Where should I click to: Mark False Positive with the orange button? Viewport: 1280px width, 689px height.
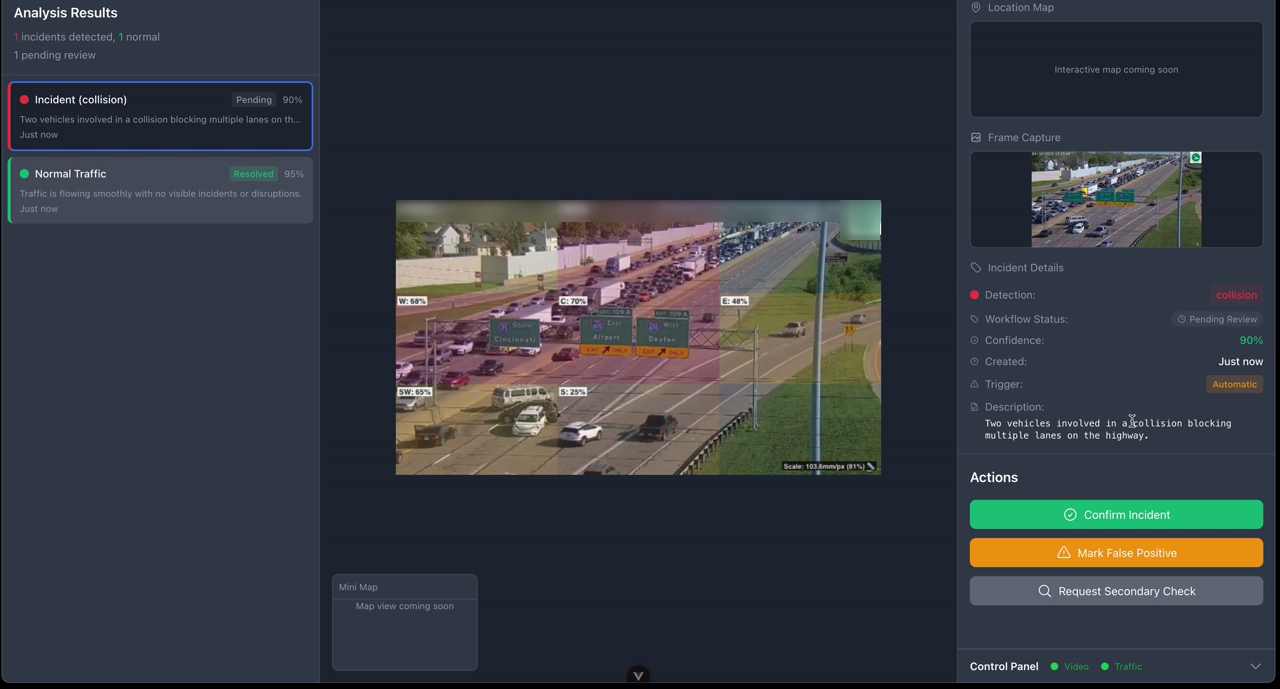point(1116,553)
